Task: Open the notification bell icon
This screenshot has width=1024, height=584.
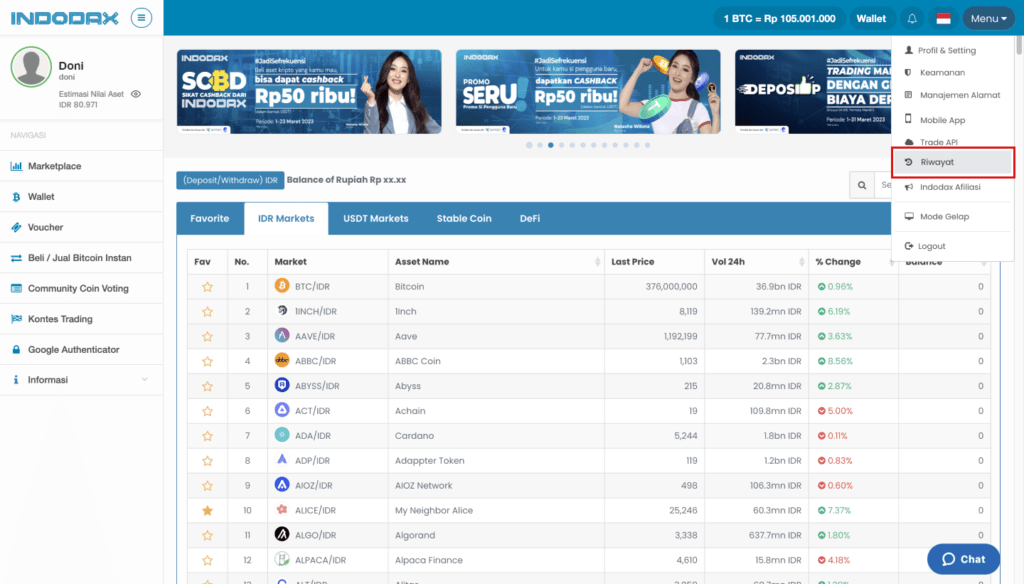Action: (912, 18)
